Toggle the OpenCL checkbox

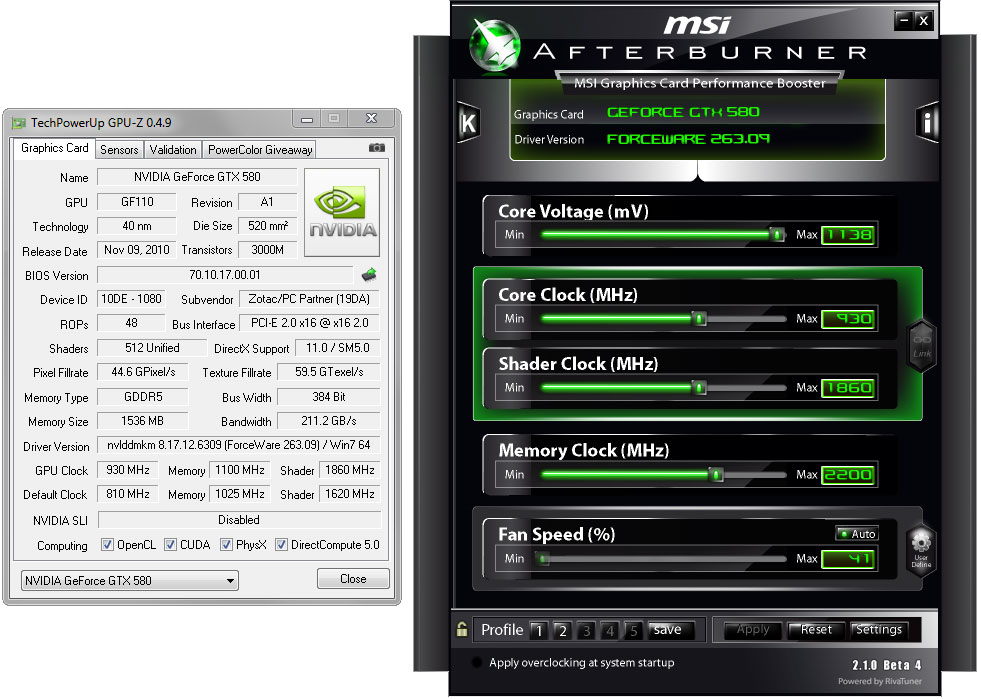[x=107, y=544]
